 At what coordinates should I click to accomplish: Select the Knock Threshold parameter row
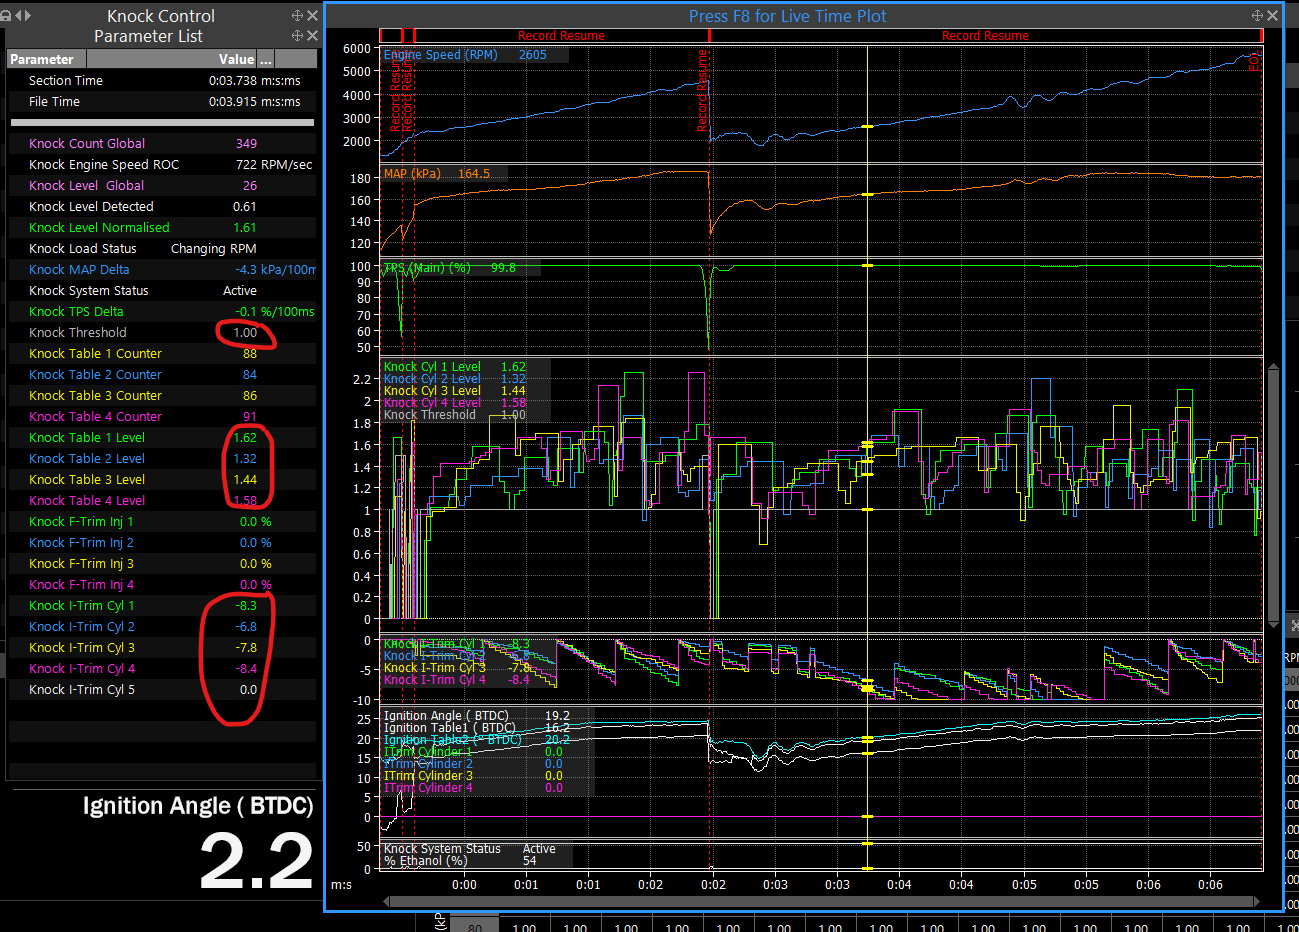(x=162, y=332)
